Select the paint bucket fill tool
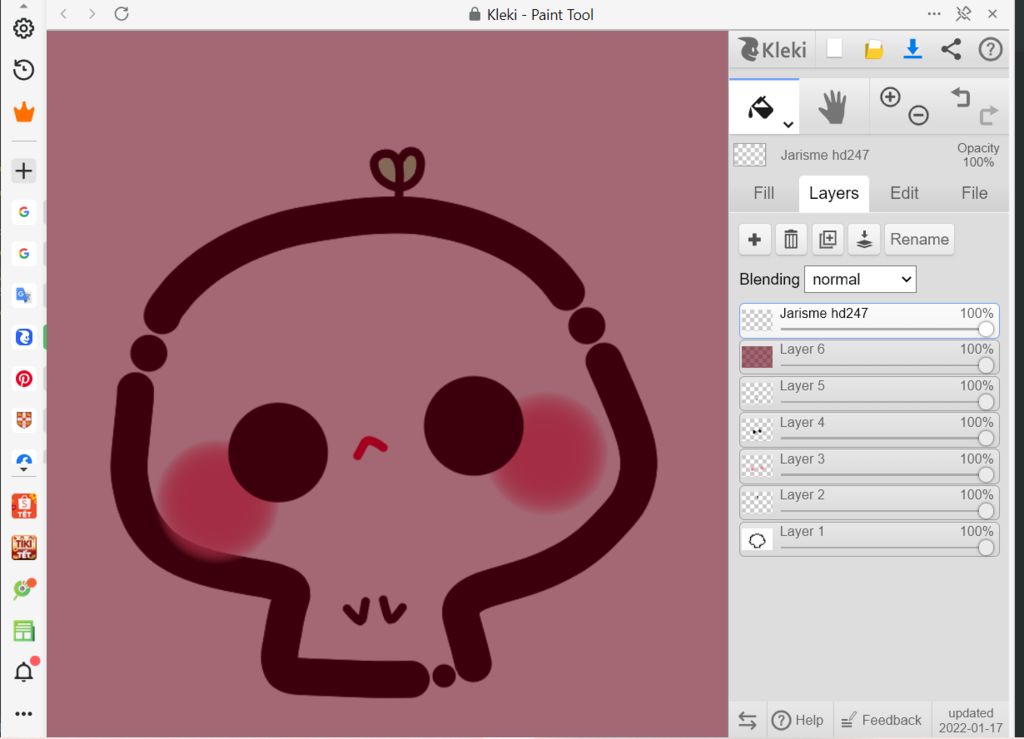 (761, 106)
